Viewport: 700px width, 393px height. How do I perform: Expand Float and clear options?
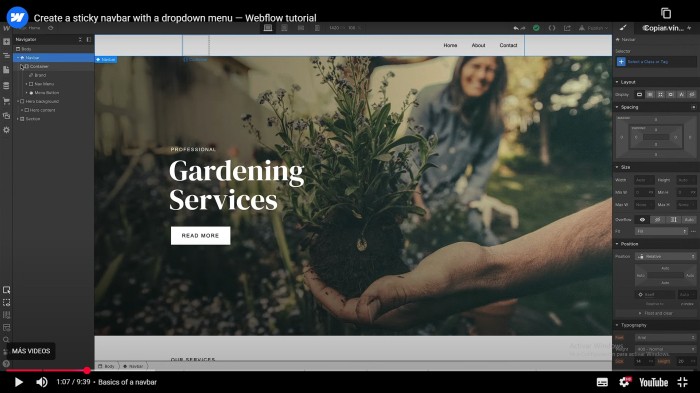pos(655,314)
